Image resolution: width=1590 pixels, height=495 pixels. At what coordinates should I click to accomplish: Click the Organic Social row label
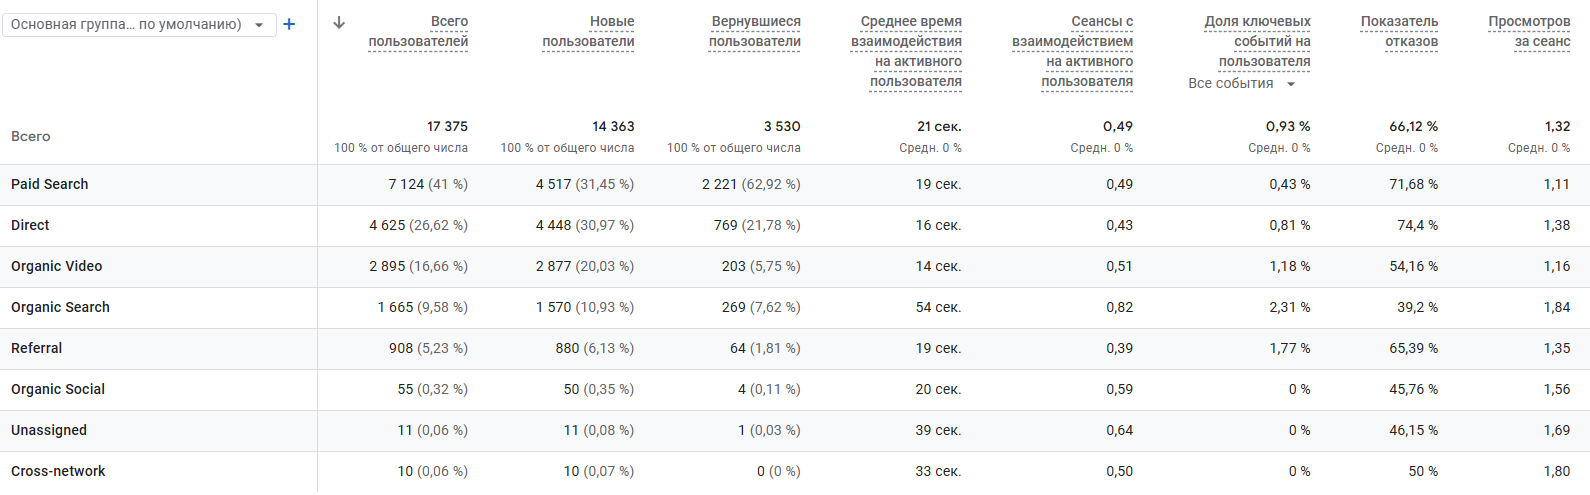(x=58, y=389)
